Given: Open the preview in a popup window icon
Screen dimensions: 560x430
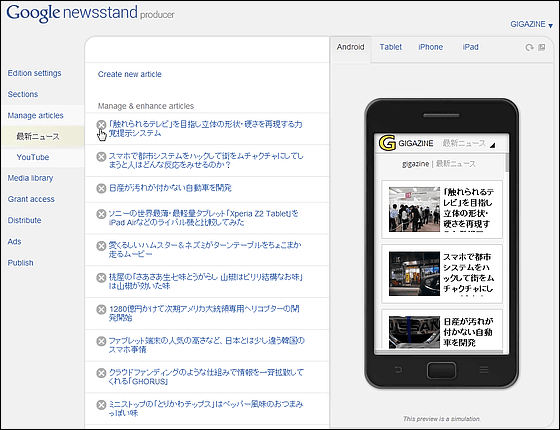Looking at the screenshot, I should click(542, 47).
